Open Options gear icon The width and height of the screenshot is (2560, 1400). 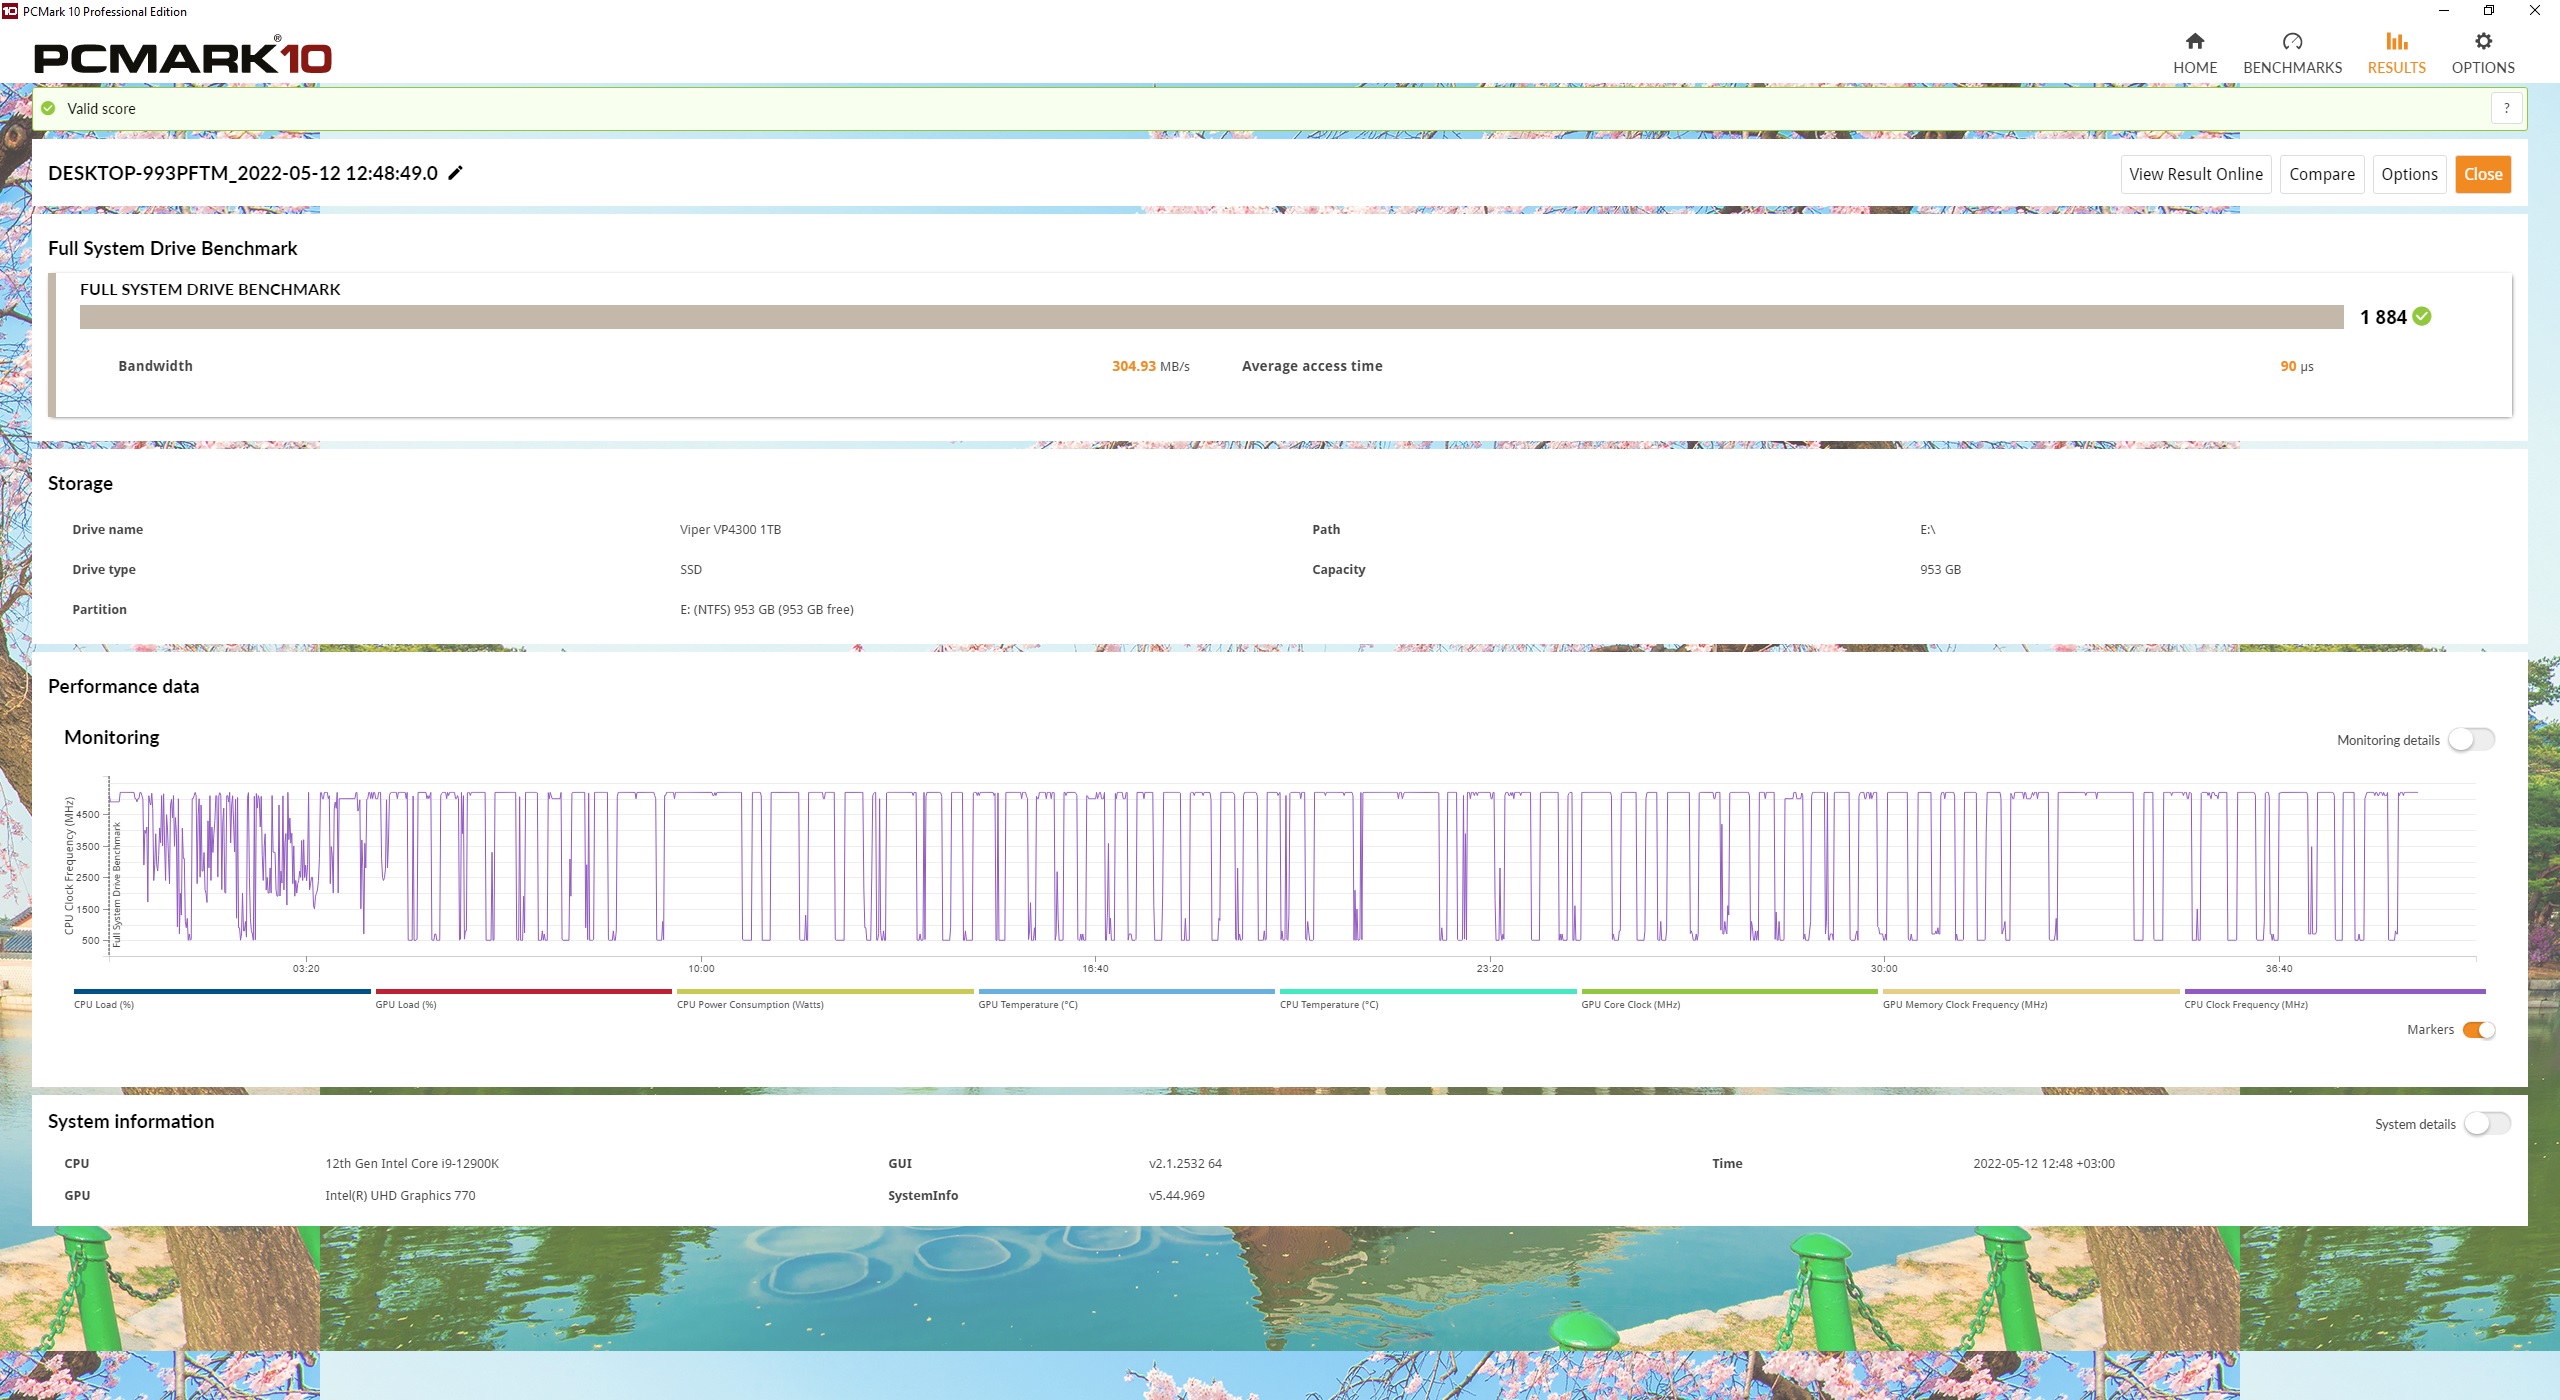pos(2483,42)
